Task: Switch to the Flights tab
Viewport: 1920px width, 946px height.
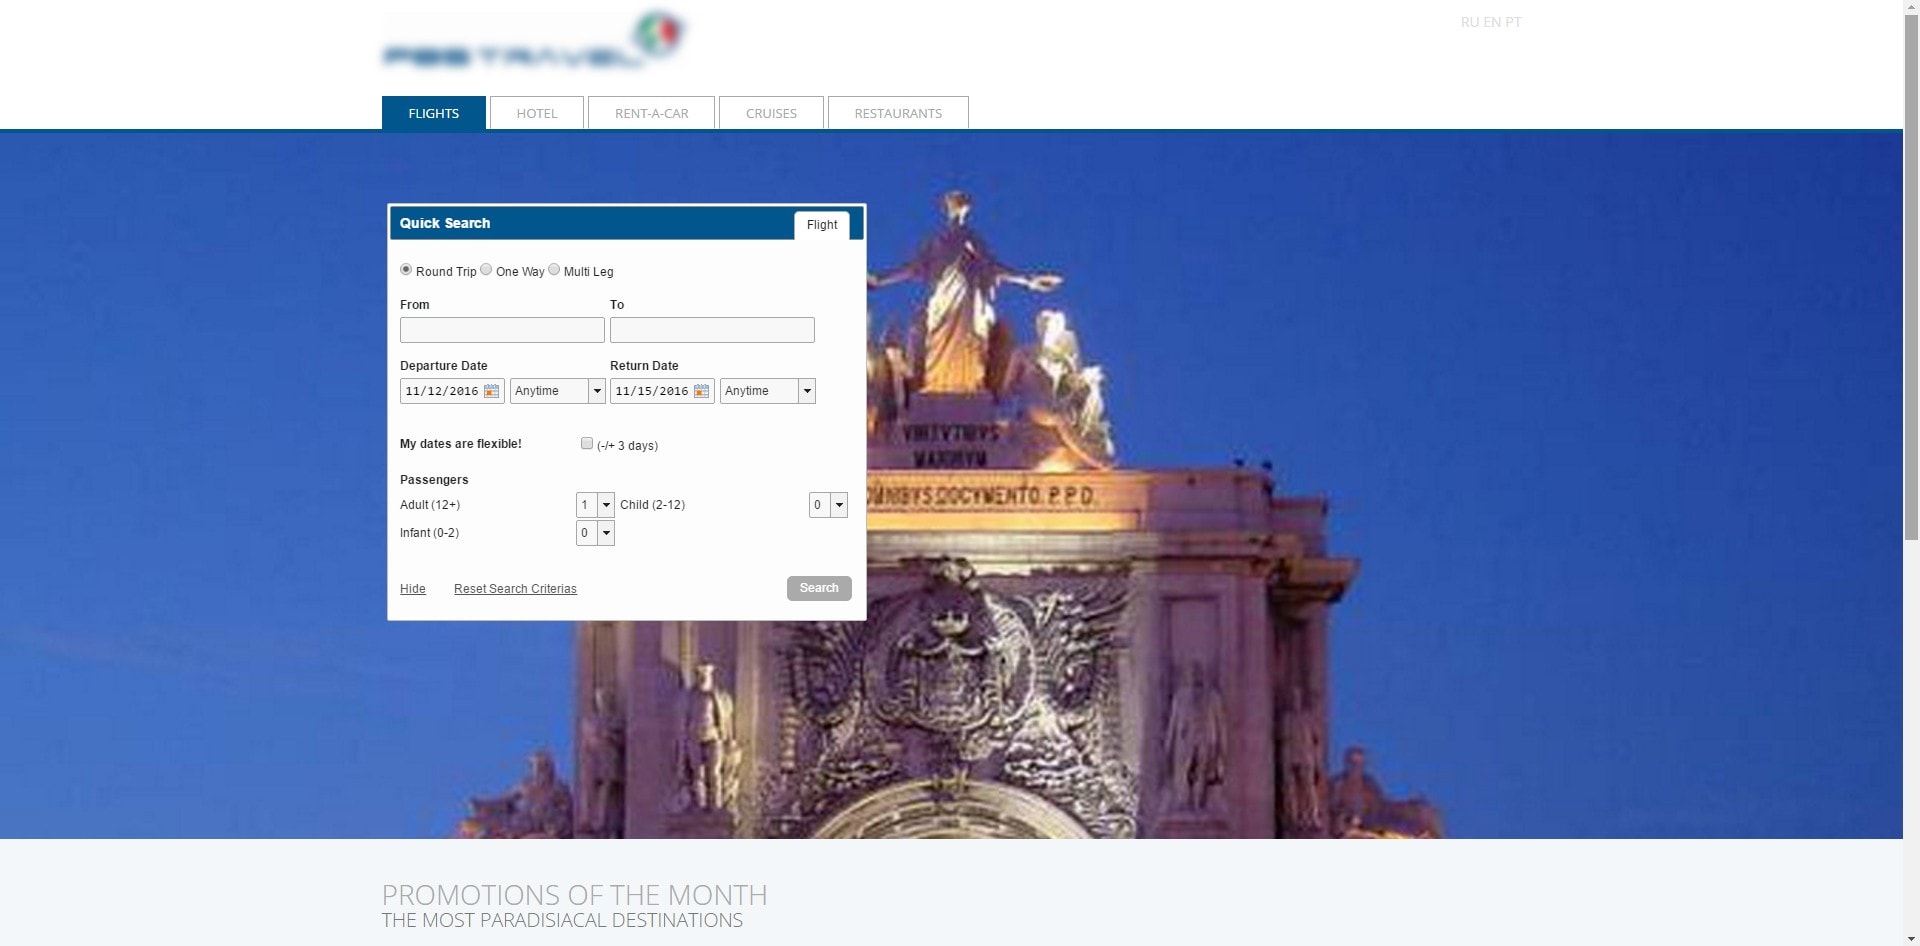Action: pos(434,113)
